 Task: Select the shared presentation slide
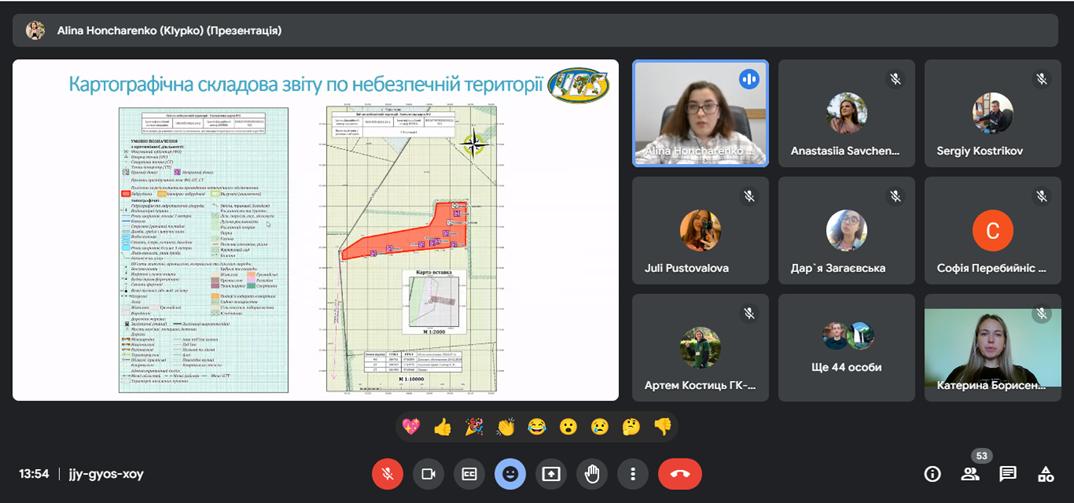(315, 230)
